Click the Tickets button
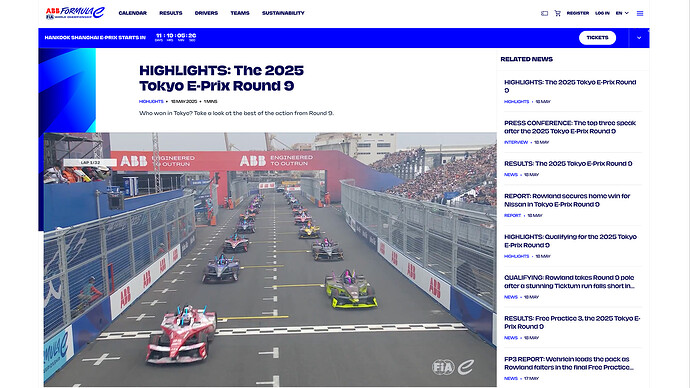Screen dimensions: 690x388 click(x=597, y=38)
